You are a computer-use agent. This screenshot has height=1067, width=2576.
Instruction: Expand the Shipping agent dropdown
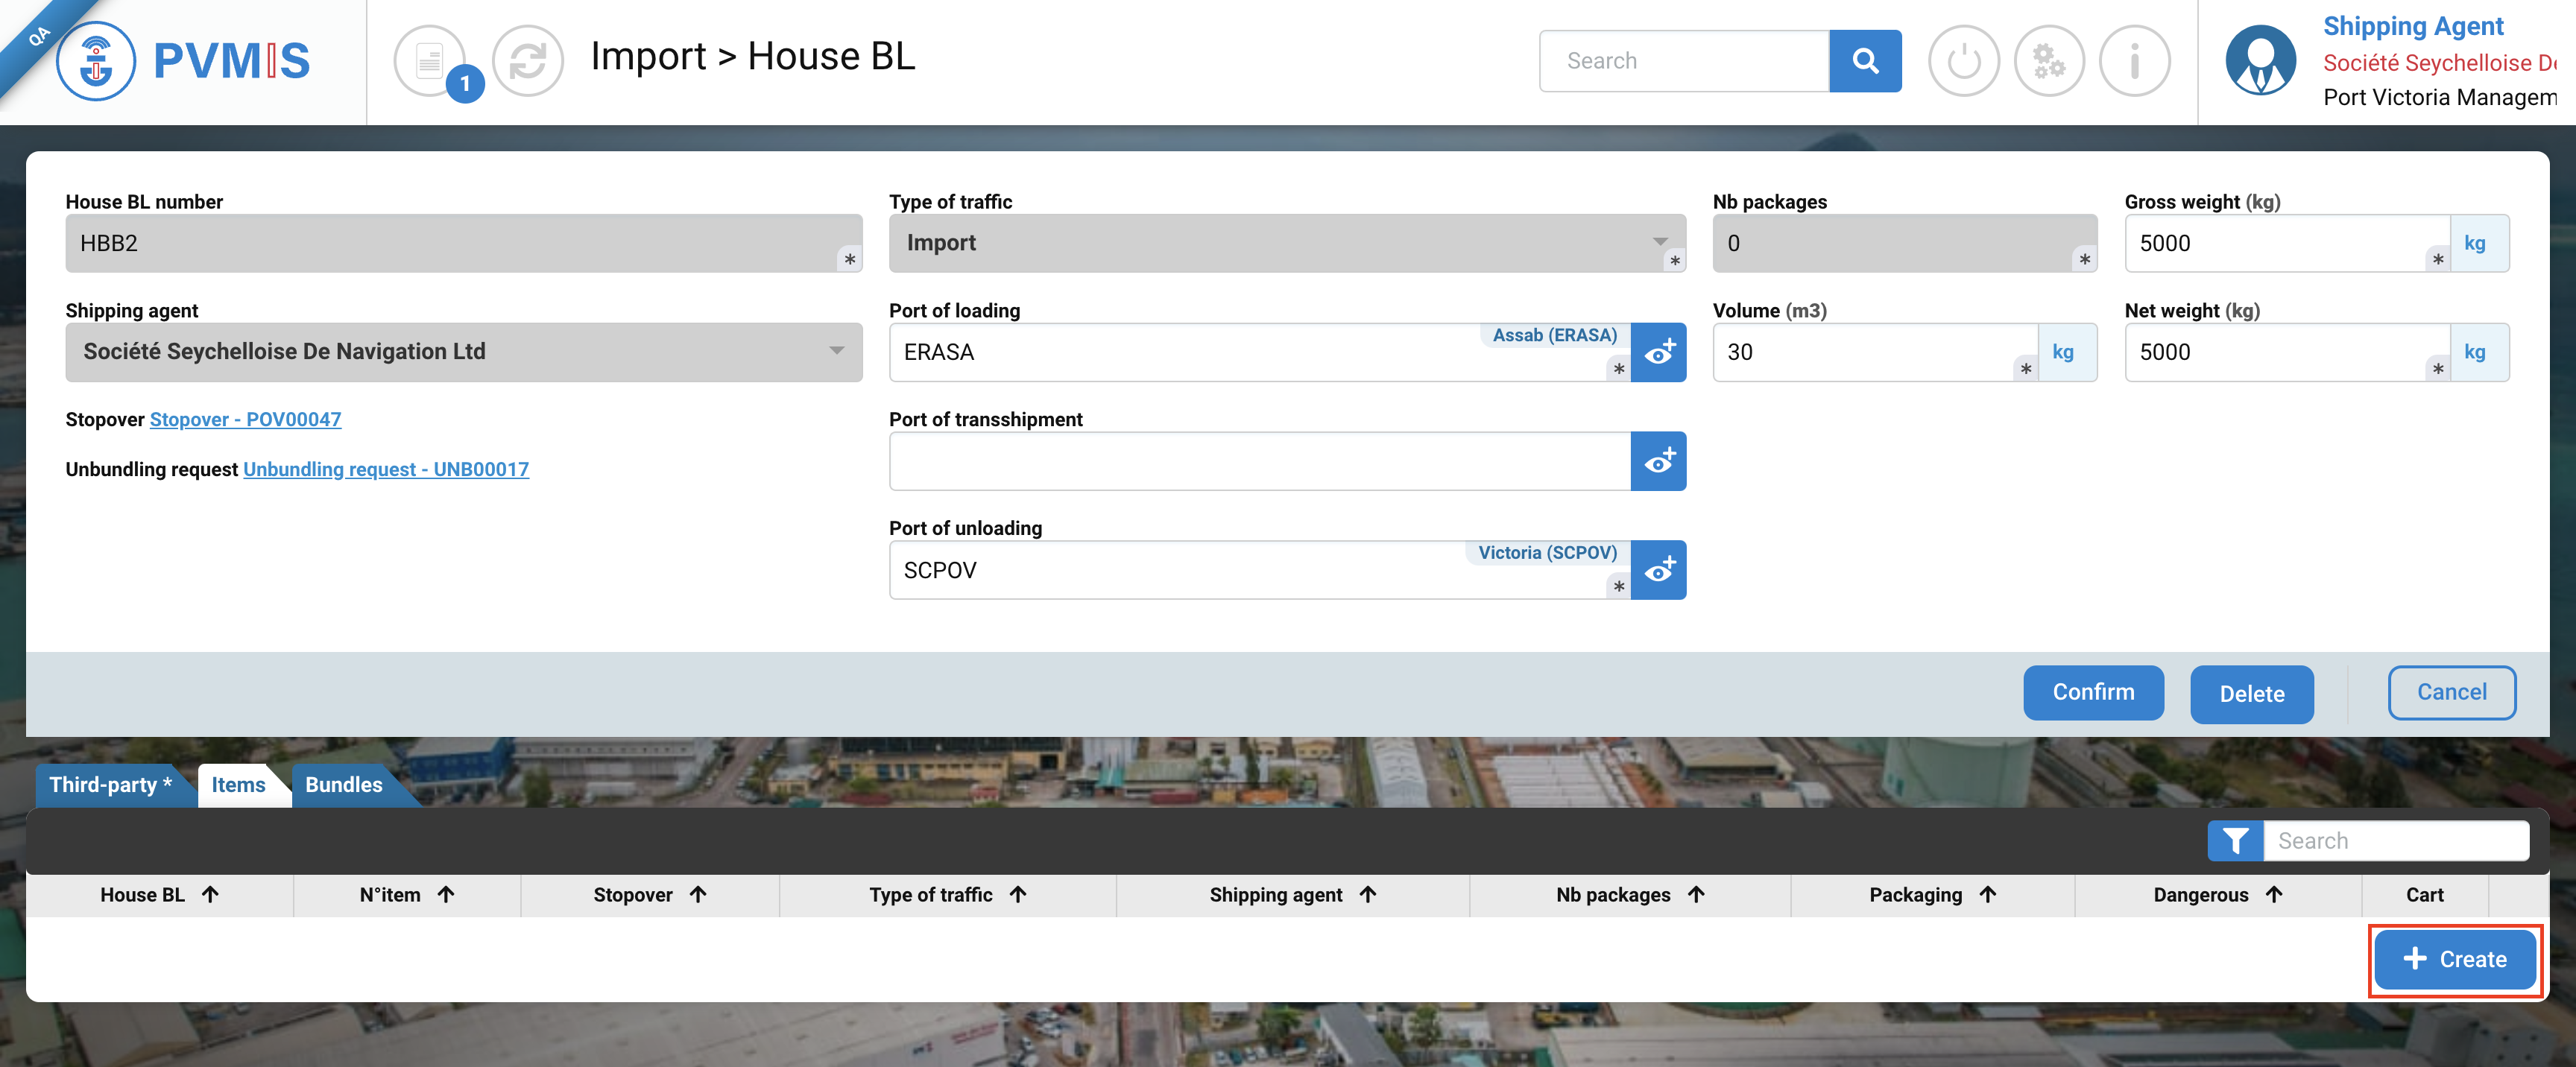click(x=463, y=352)
